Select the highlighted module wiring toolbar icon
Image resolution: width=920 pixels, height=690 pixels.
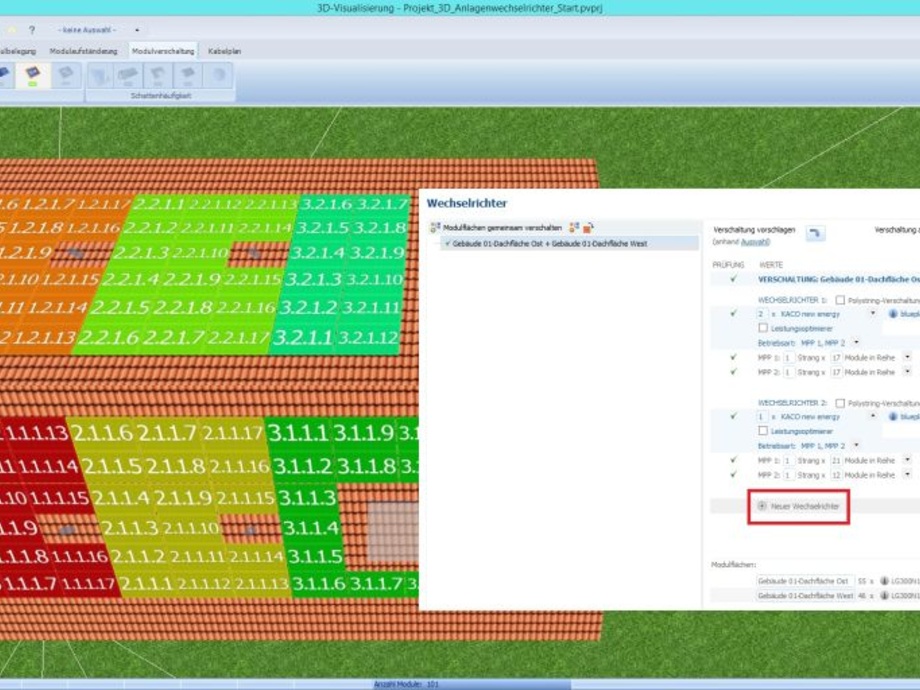tap(33, 75)
